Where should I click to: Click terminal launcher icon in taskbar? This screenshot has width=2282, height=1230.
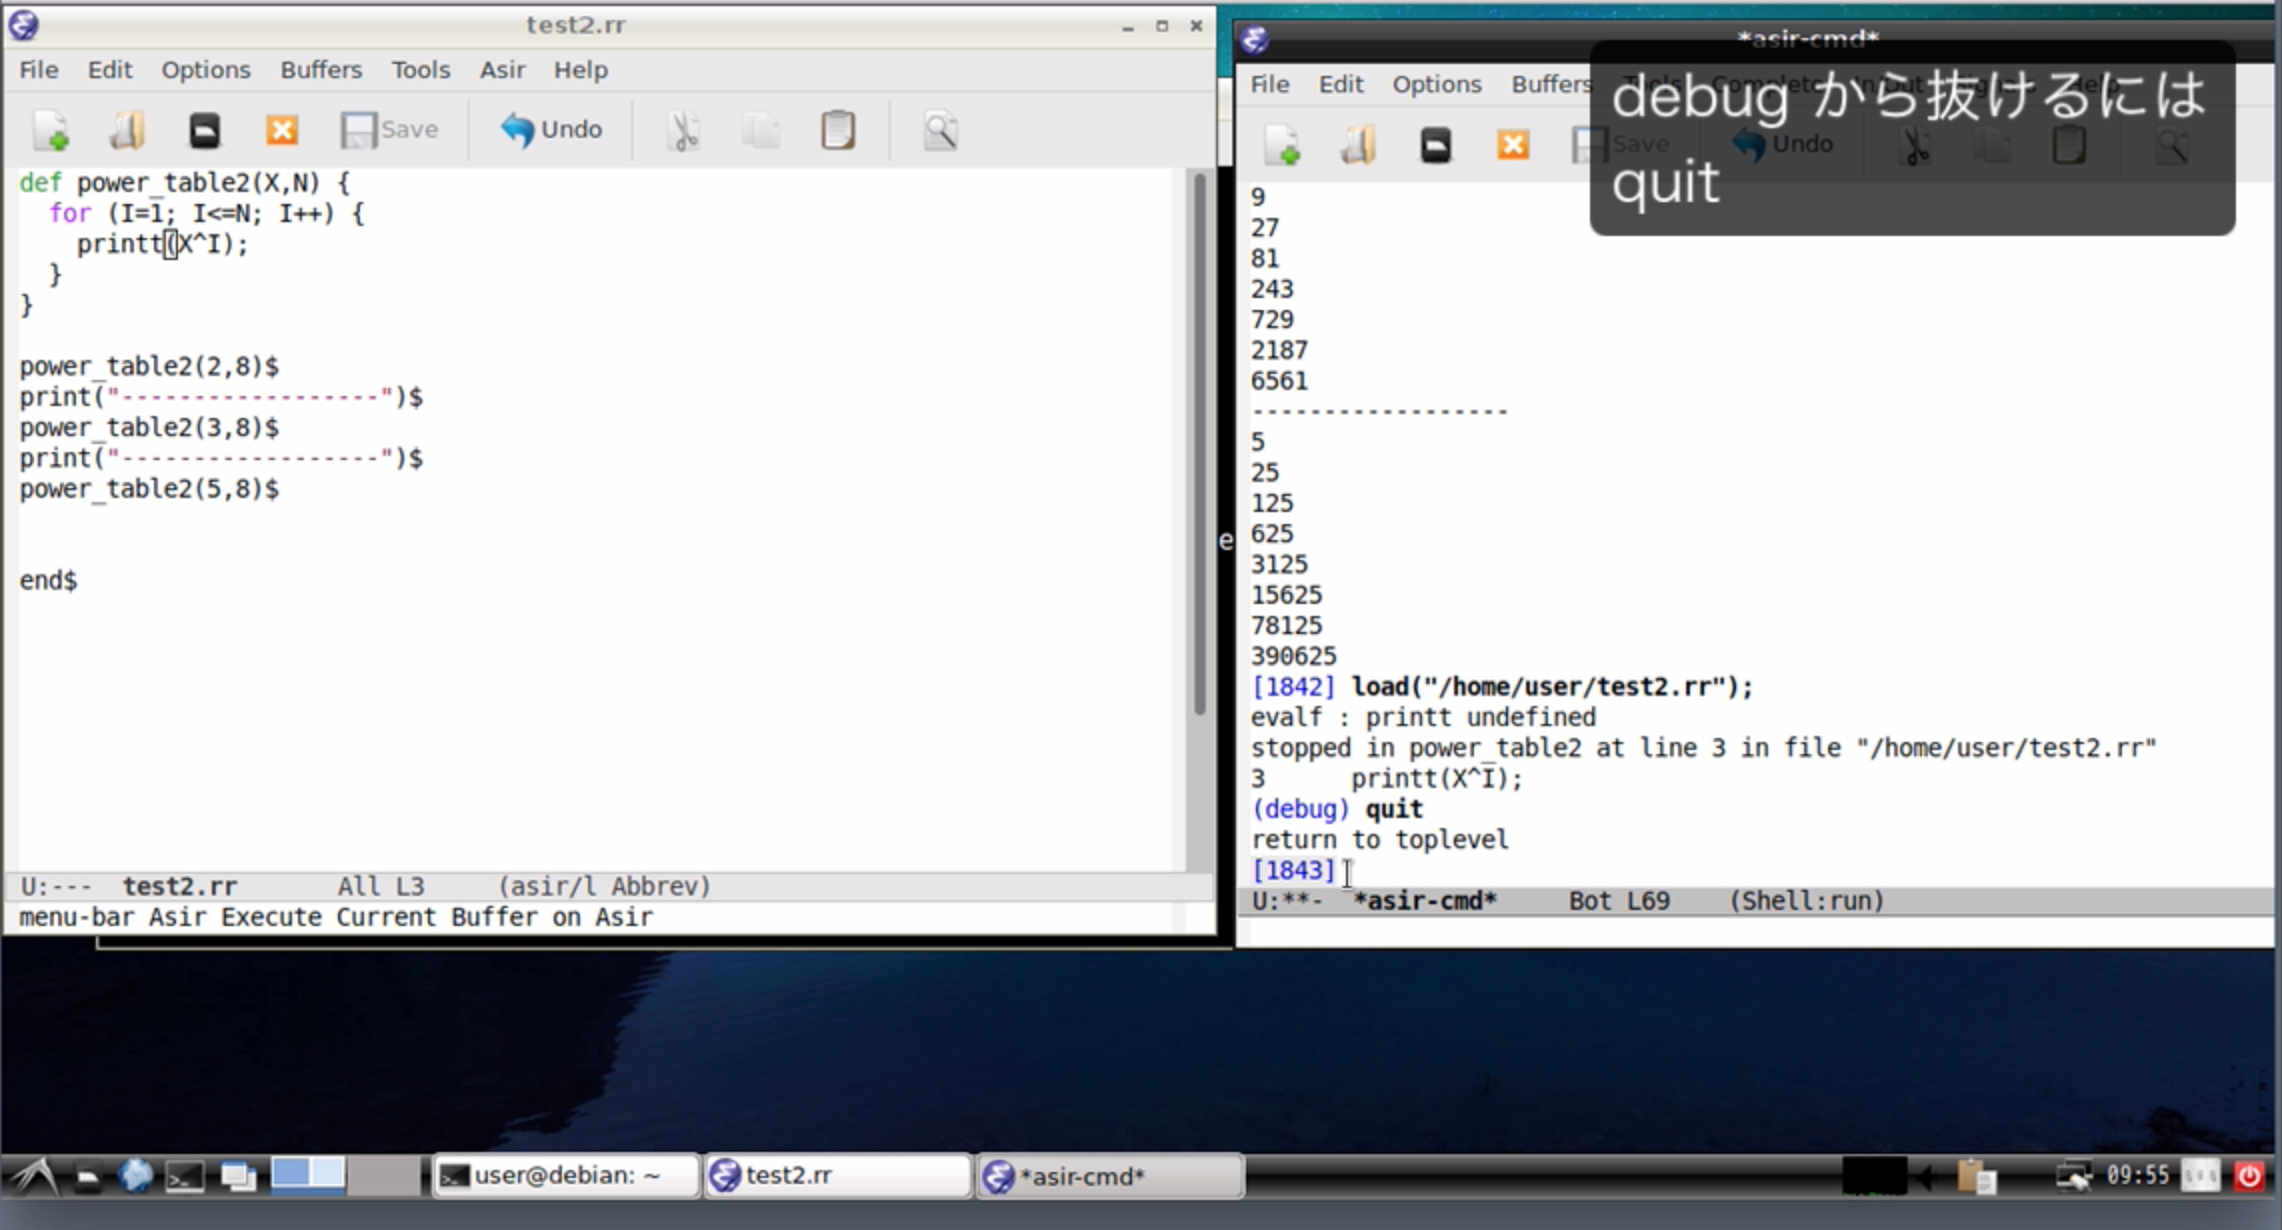point(185,1177)
